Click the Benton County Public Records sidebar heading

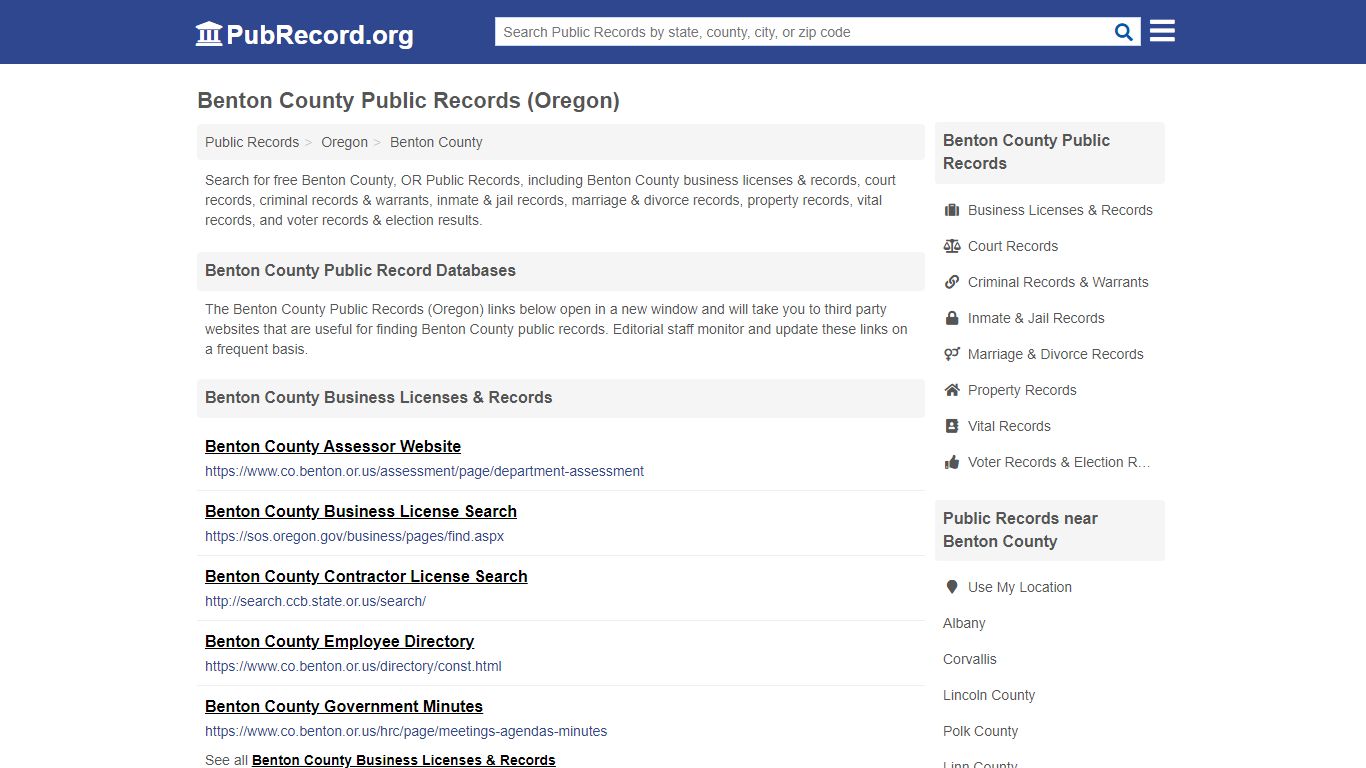pos(1026,152)
